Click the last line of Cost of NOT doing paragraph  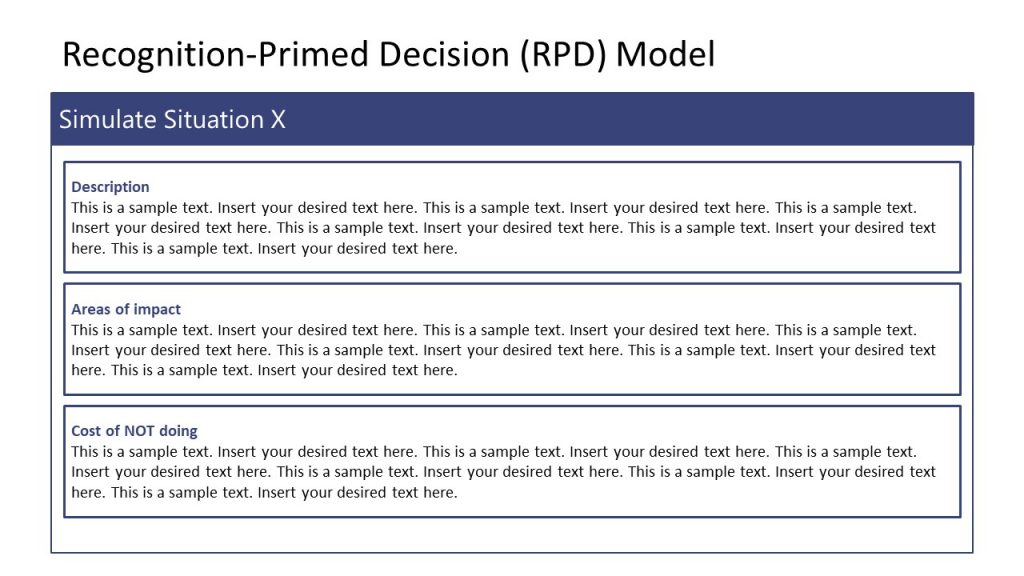coord(264,492)
